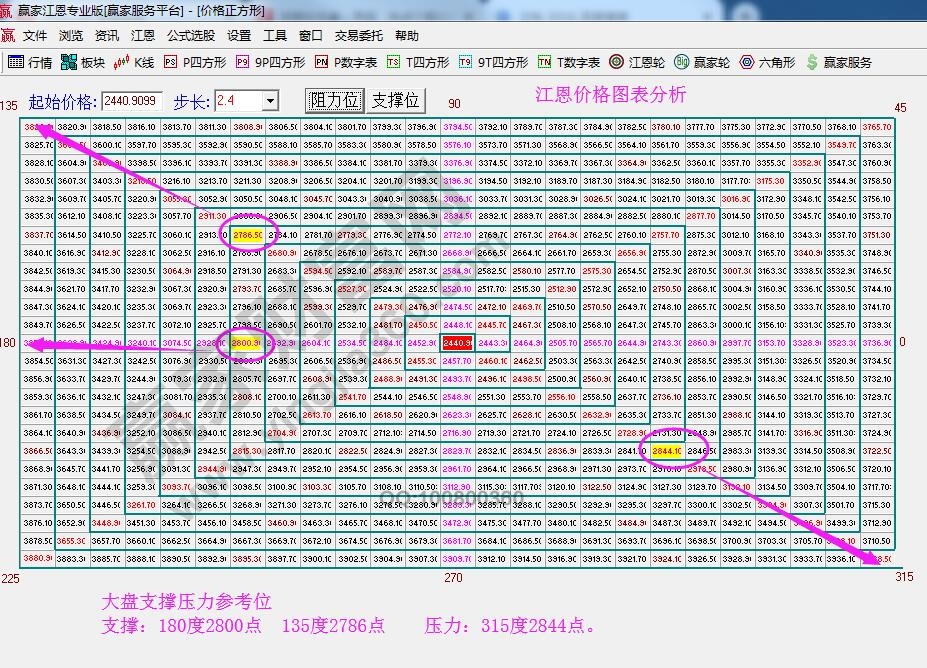Select the K线 chart icon
This screenshot has height=668, width=927.
click(135, 60)
